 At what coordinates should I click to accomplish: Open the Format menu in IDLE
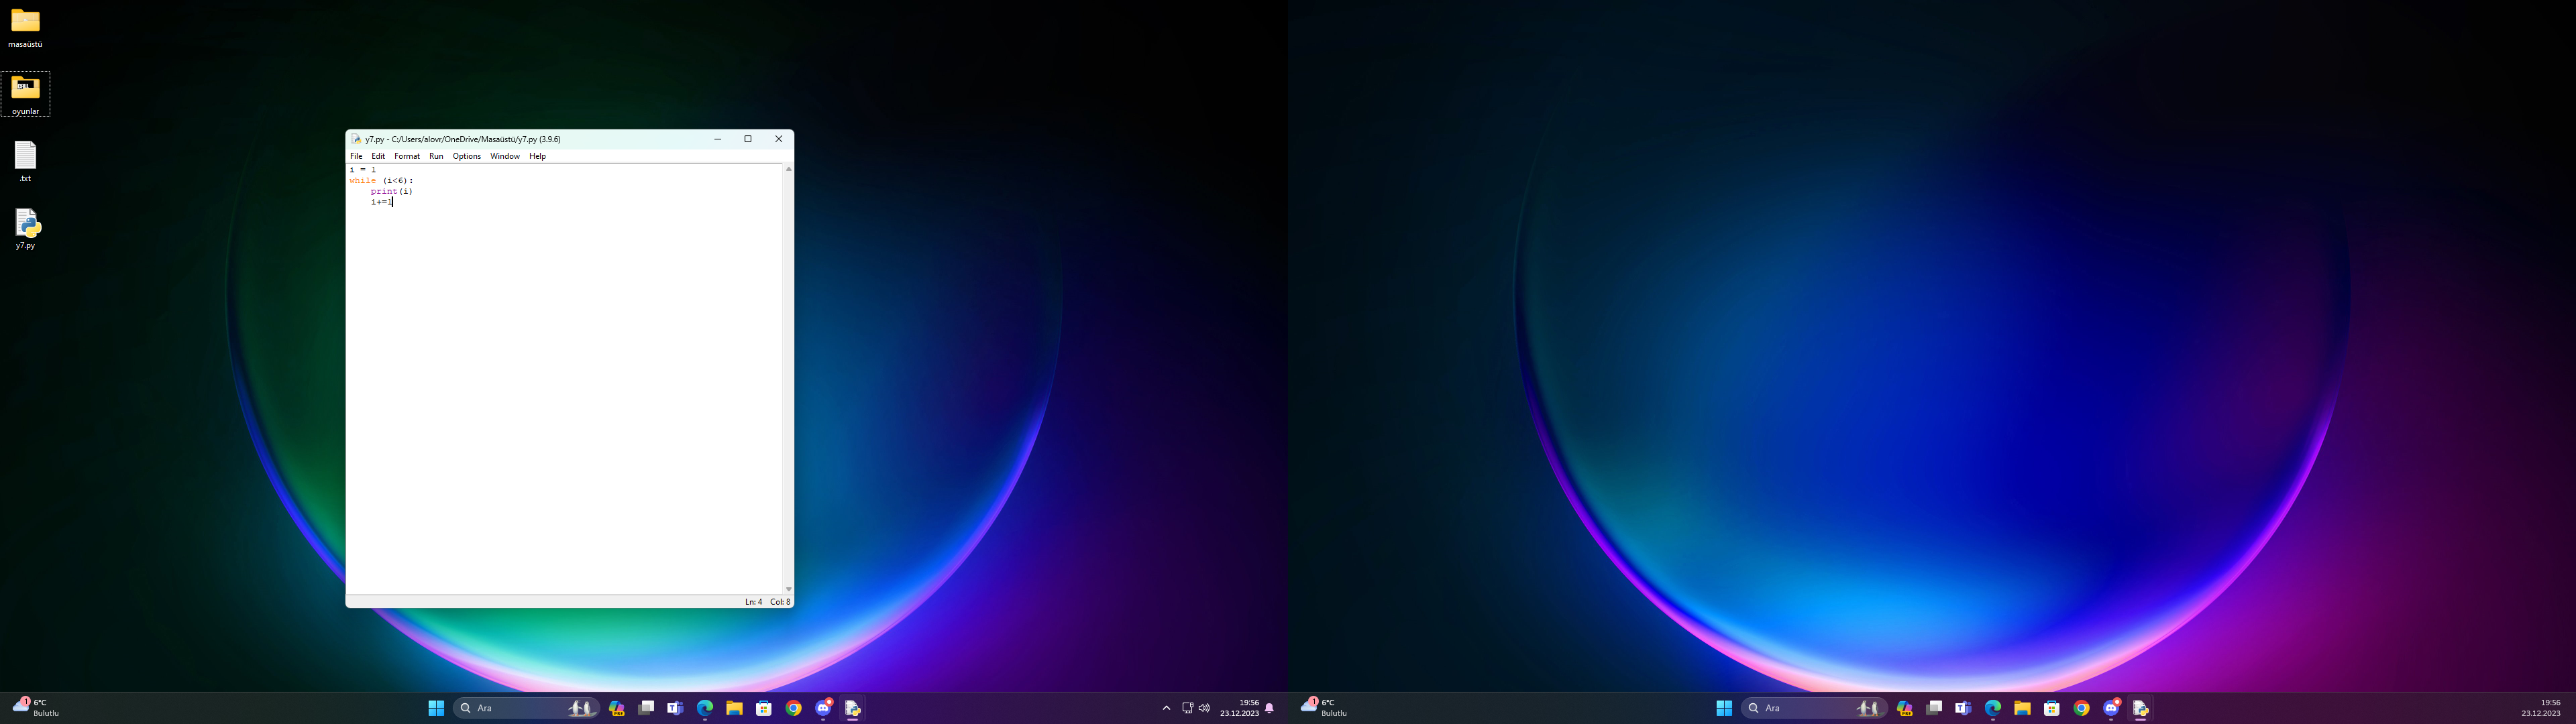point(406,156)
